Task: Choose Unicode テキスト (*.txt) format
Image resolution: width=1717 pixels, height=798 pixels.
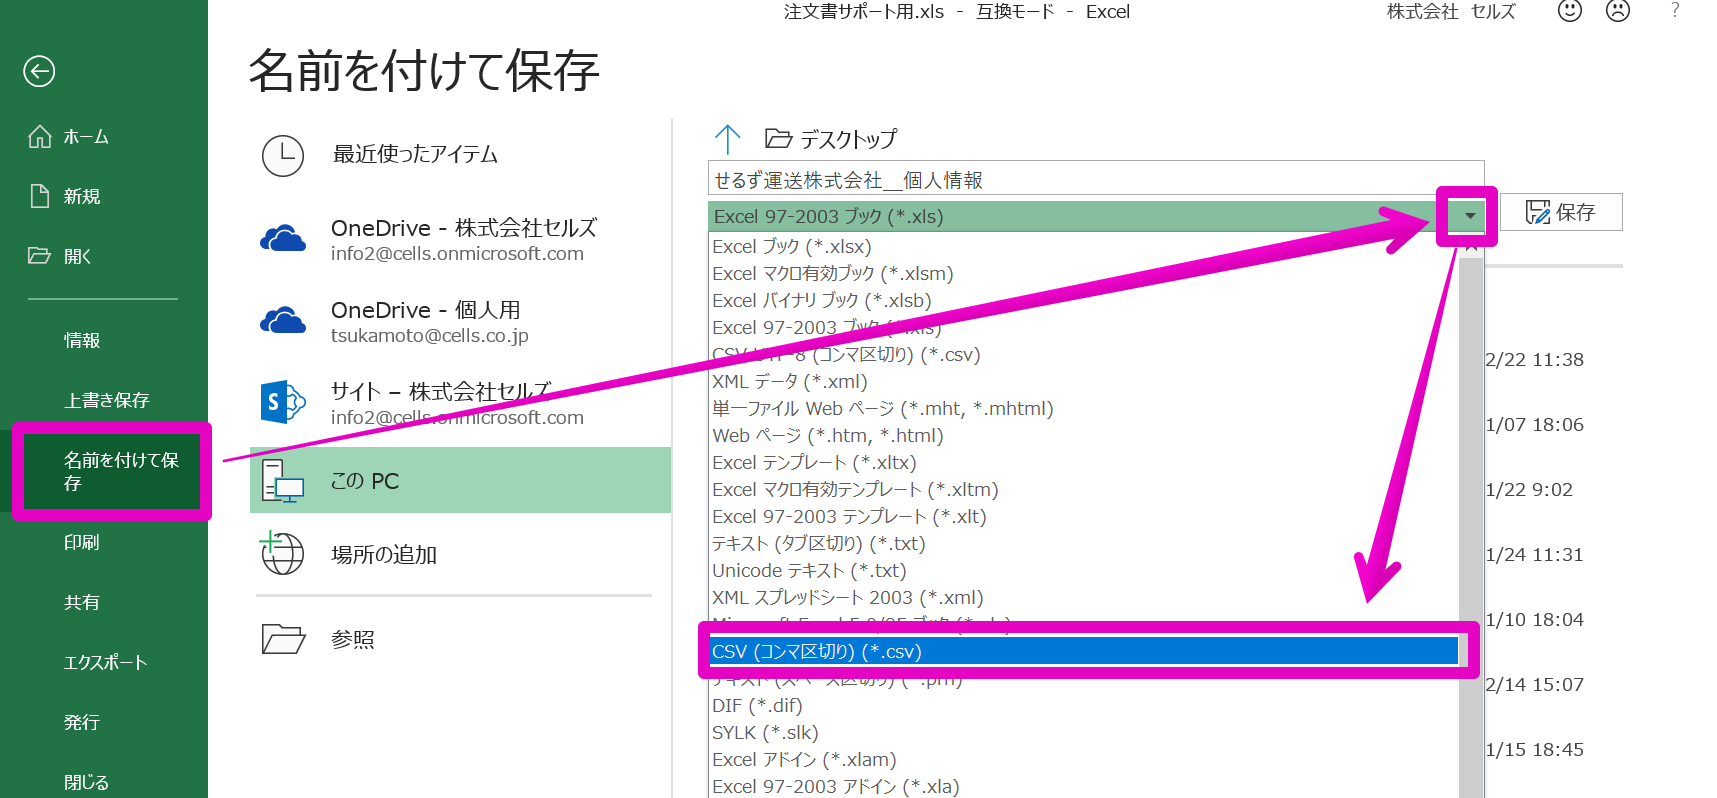Action: 809,570
